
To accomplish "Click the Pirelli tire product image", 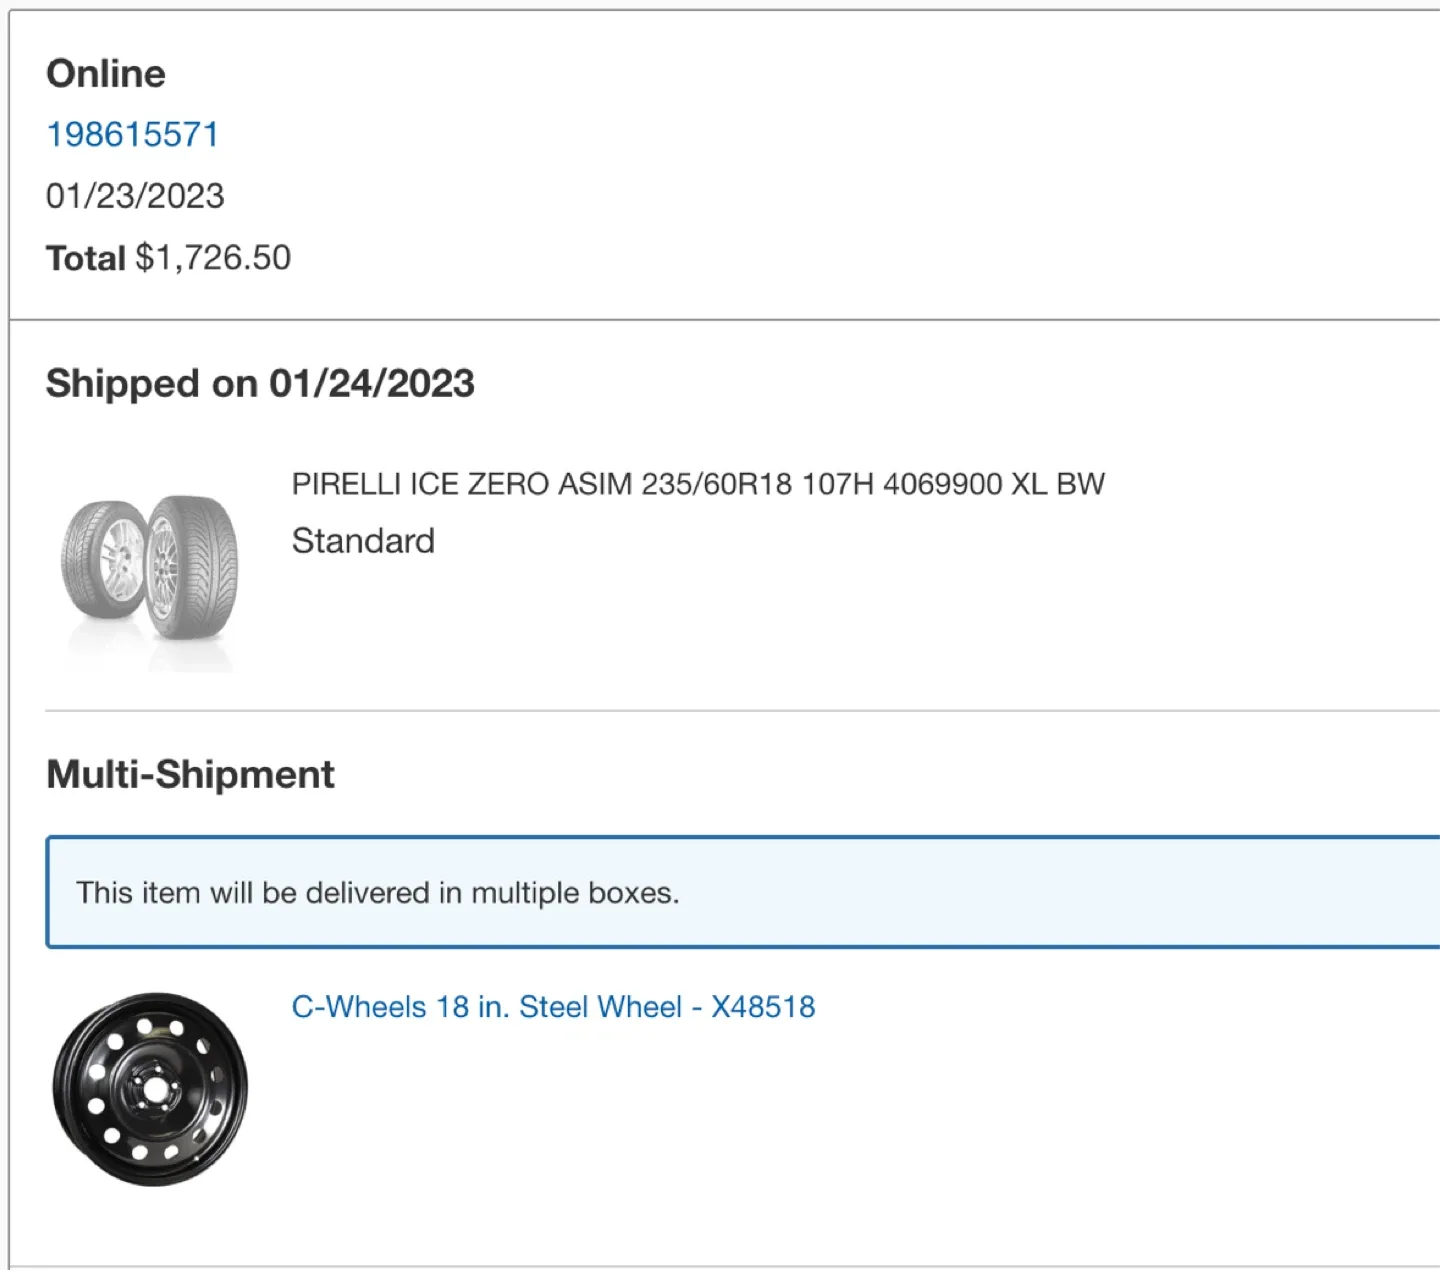I will 150,565.
